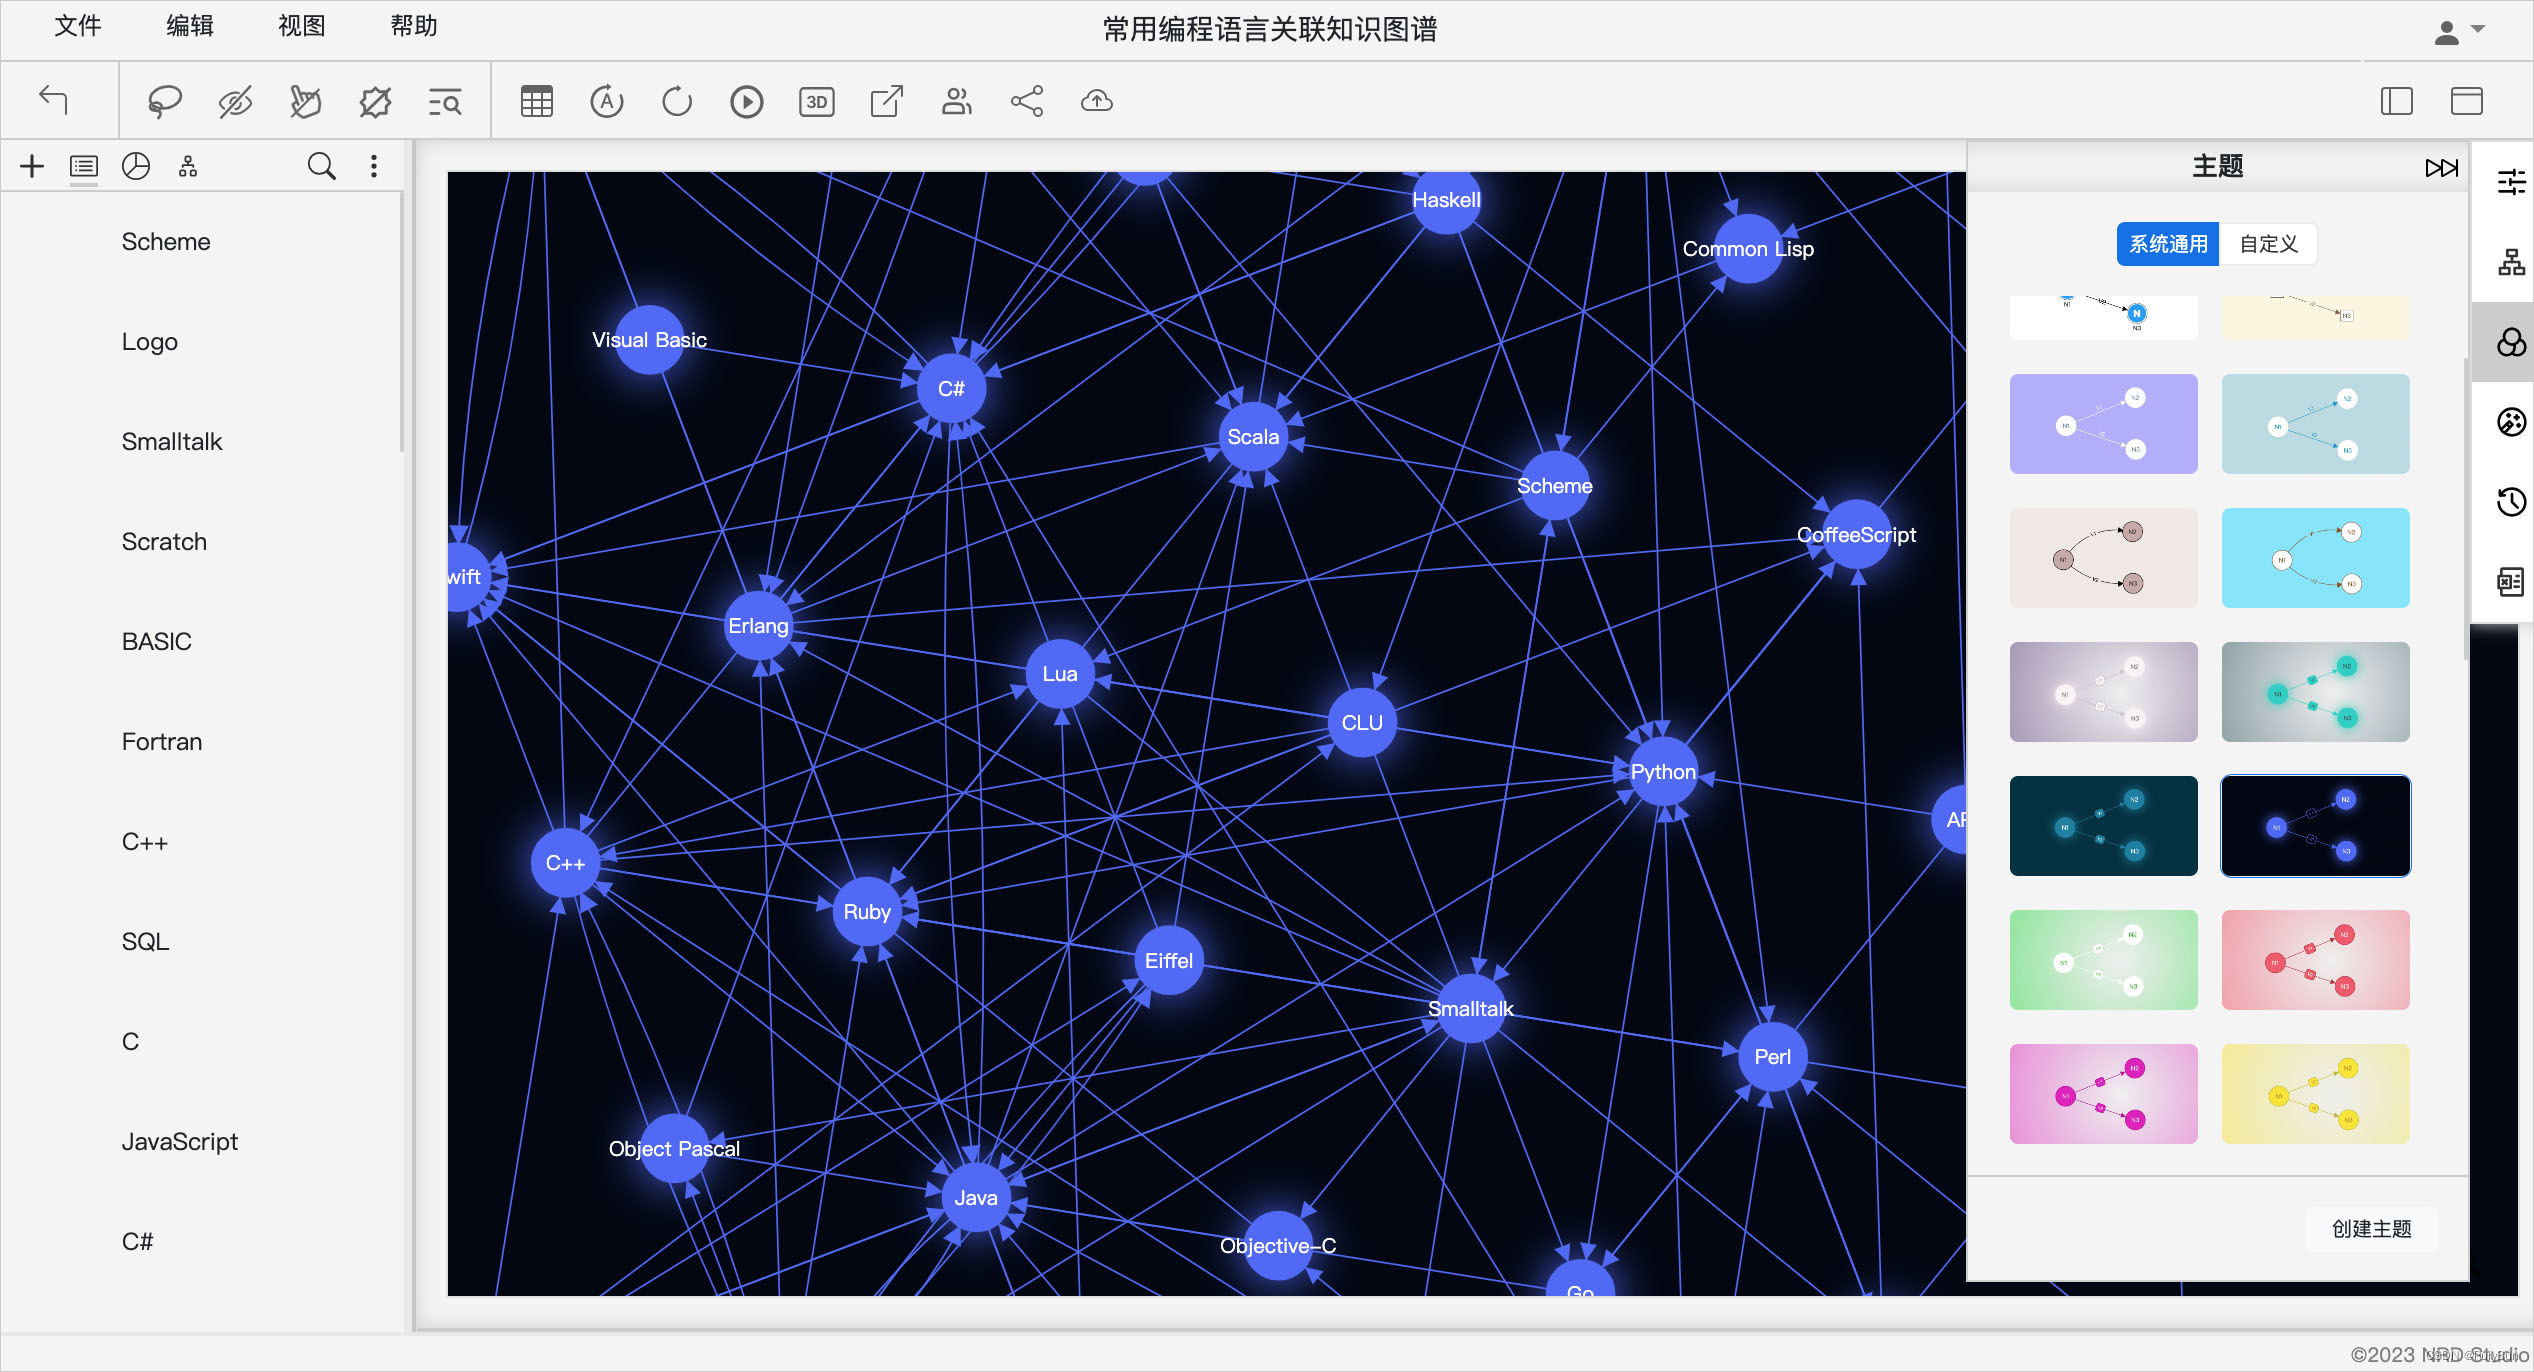Open the effects wand panel
Viewport: 2534px width, 1372px height.
[2511, 422]
